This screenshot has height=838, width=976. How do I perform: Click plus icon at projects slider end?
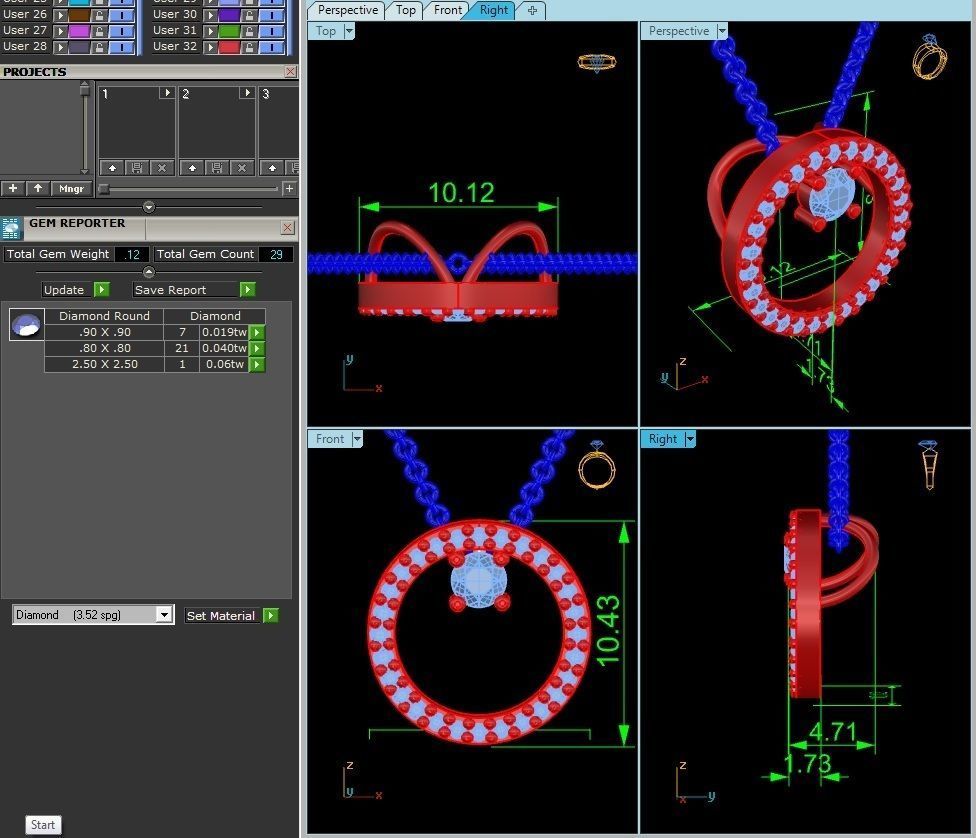tap(289, 188)
